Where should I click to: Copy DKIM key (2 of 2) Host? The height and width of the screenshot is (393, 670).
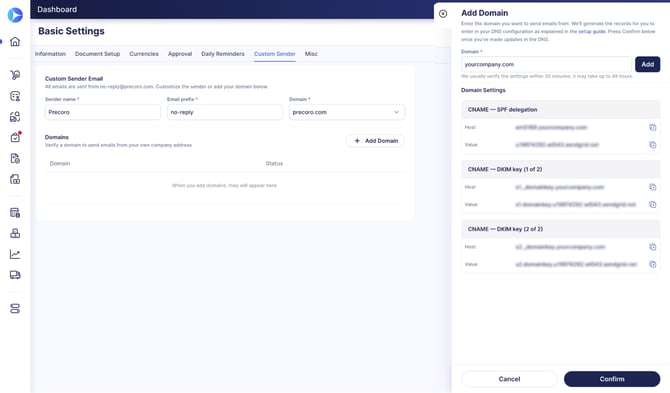pyautogui.click(x=652, y=247)
